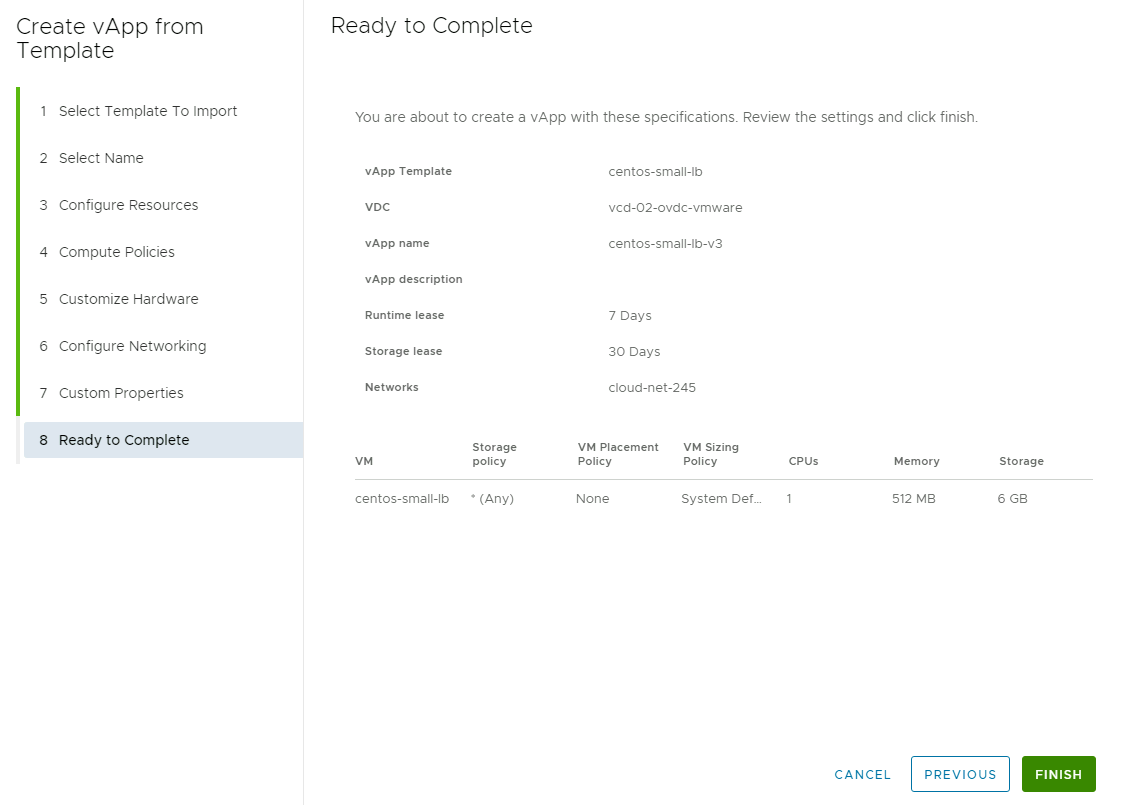
Task: Click the VM Placement Policy column header
Action: (x=618, y=454)
